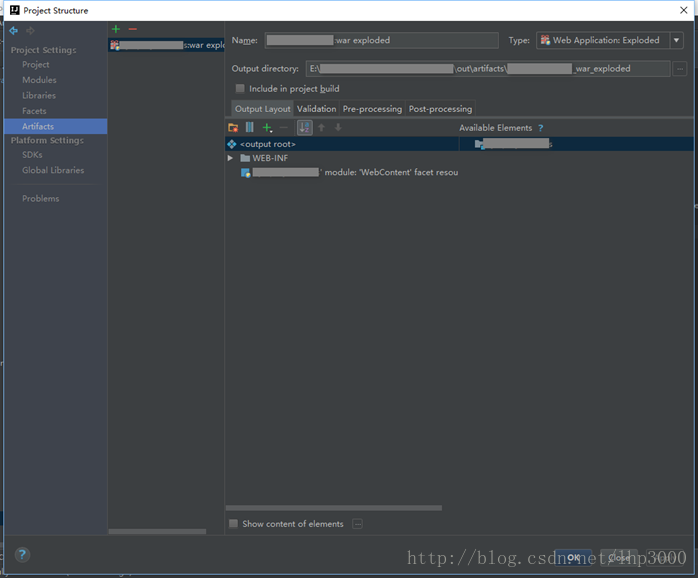Click the Web Application: Exploded type field

(602, 40)
